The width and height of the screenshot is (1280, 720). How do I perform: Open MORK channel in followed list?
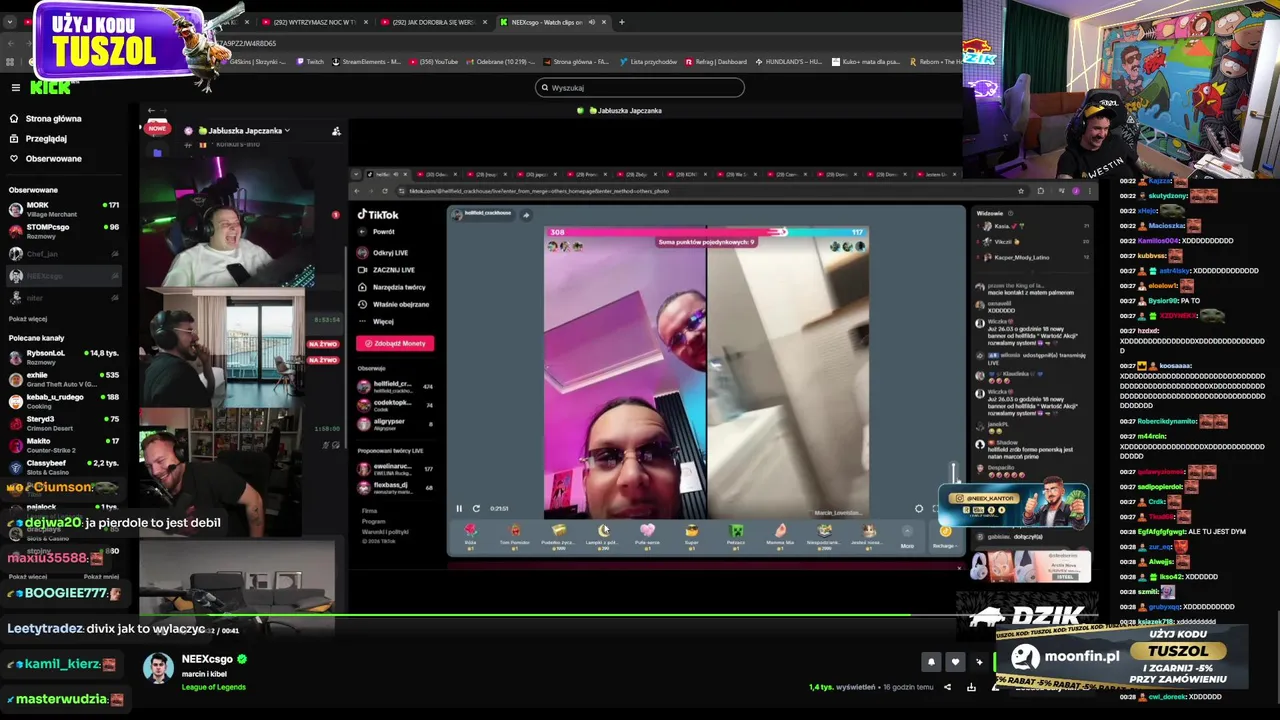[62, 209]
